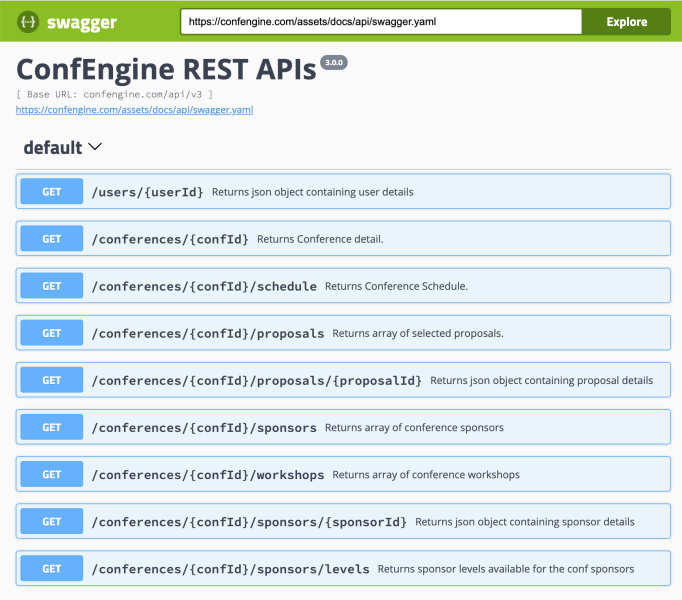Collapse the default section chevron
This screenshot has height=600, width=682.
[x=95, y=147]
